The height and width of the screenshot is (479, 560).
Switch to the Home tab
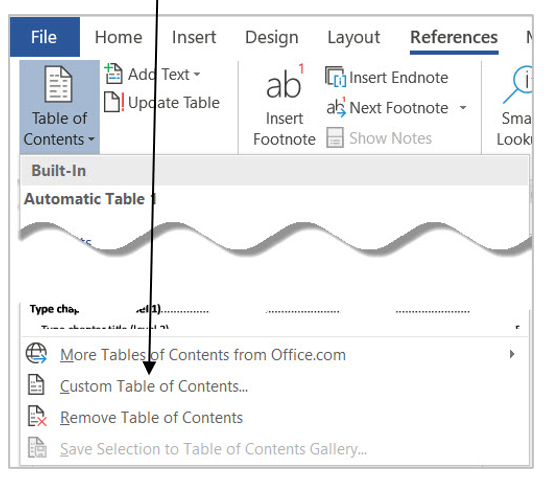pos(119,37)
